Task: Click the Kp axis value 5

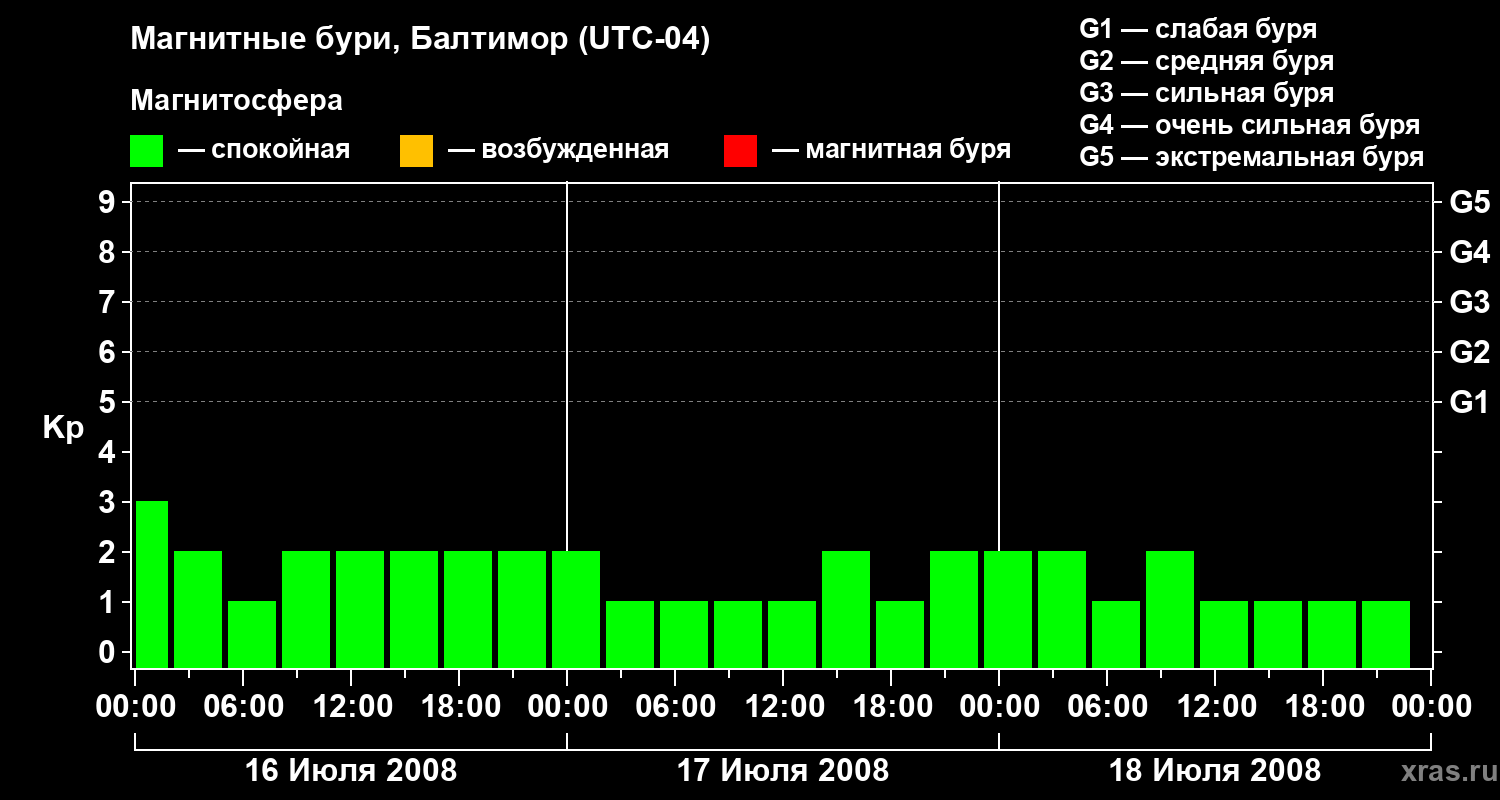Action: (x=109, y=402)
